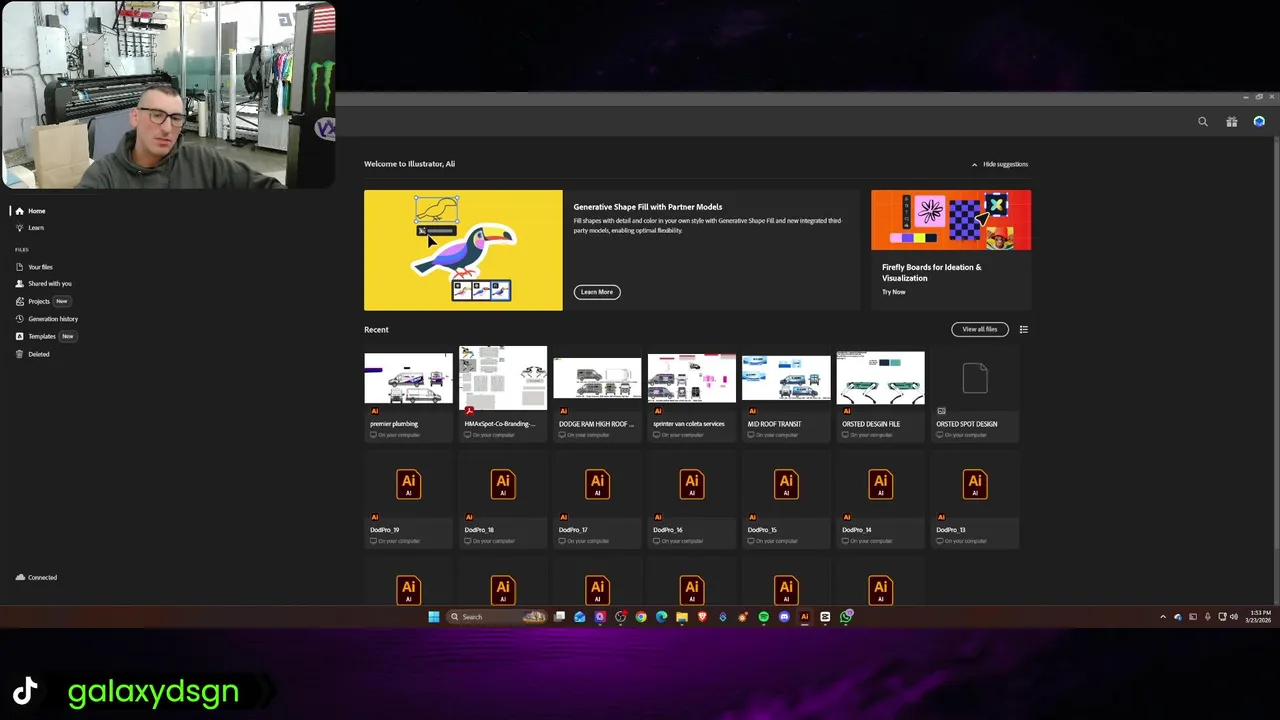
Task: Open the DodPro_13 Ai file icon
Action: [975, 484]
